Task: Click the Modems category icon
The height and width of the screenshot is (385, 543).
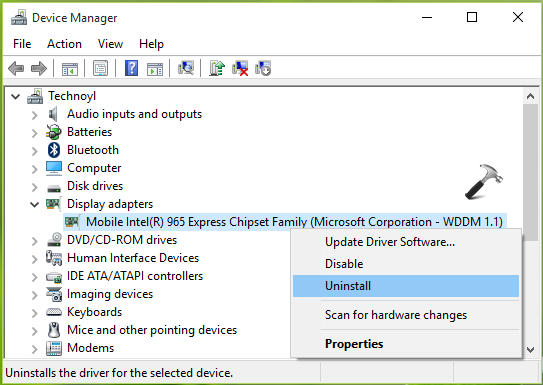Action: pyautogui.click(x=54, y=348)
